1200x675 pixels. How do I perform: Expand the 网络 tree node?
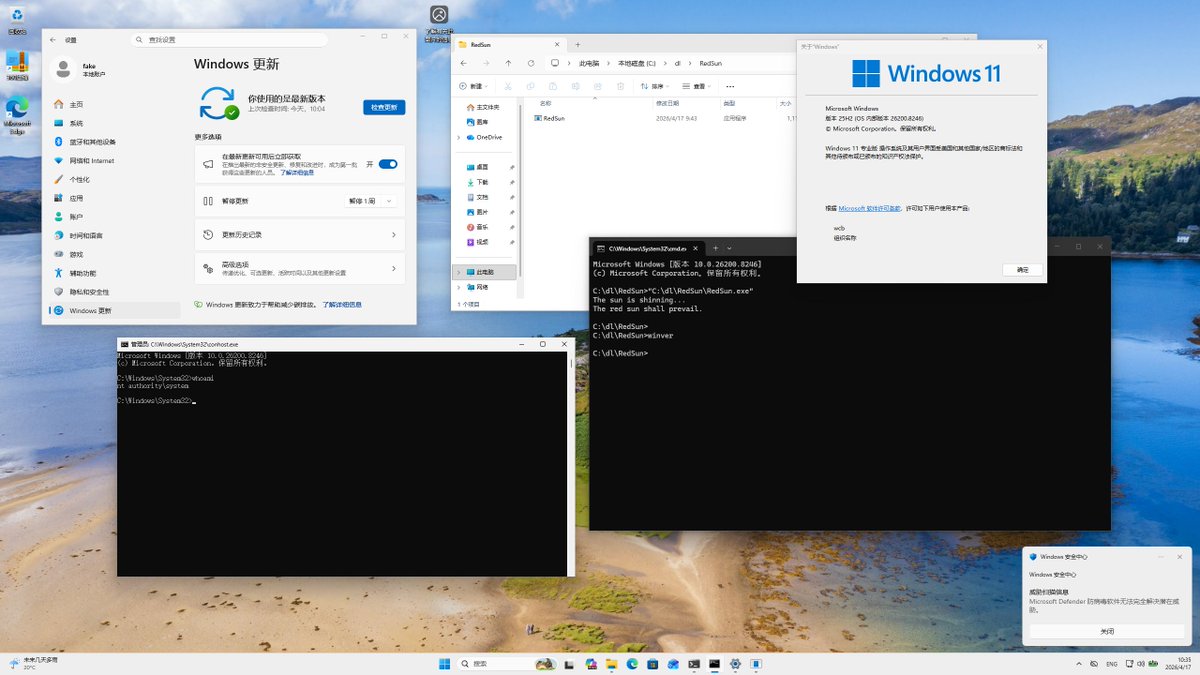459,287
